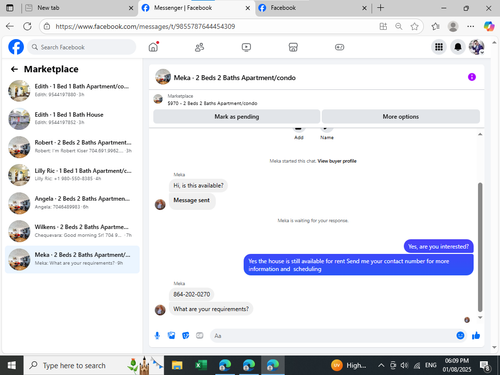
Task: Click Type here to search taskbar box
Action: [x=94, y=365]
